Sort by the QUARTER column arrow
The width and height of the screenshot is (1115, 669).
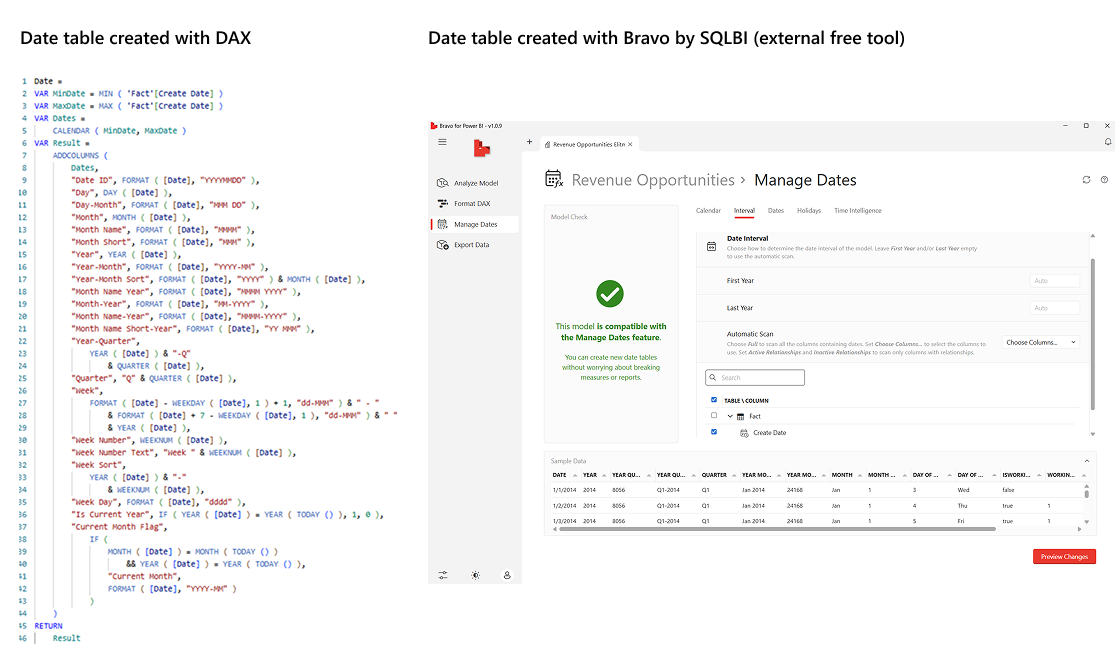(735, 475)
